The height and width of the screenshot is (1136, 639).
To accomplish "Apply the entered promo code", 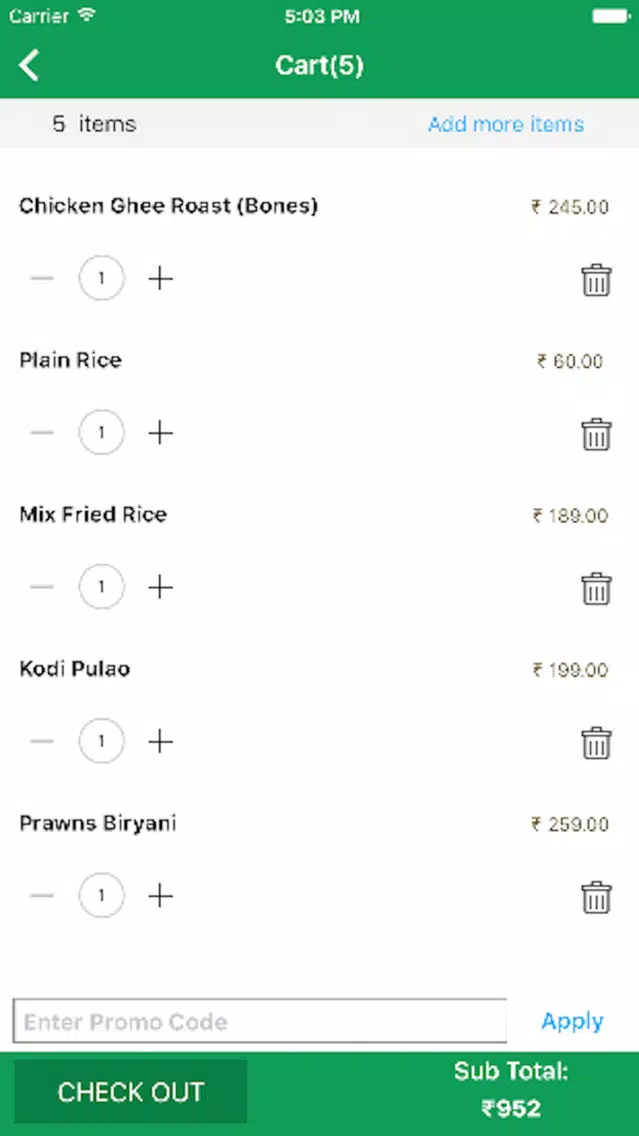I will pyautogui.click(x=572, y=1022).
